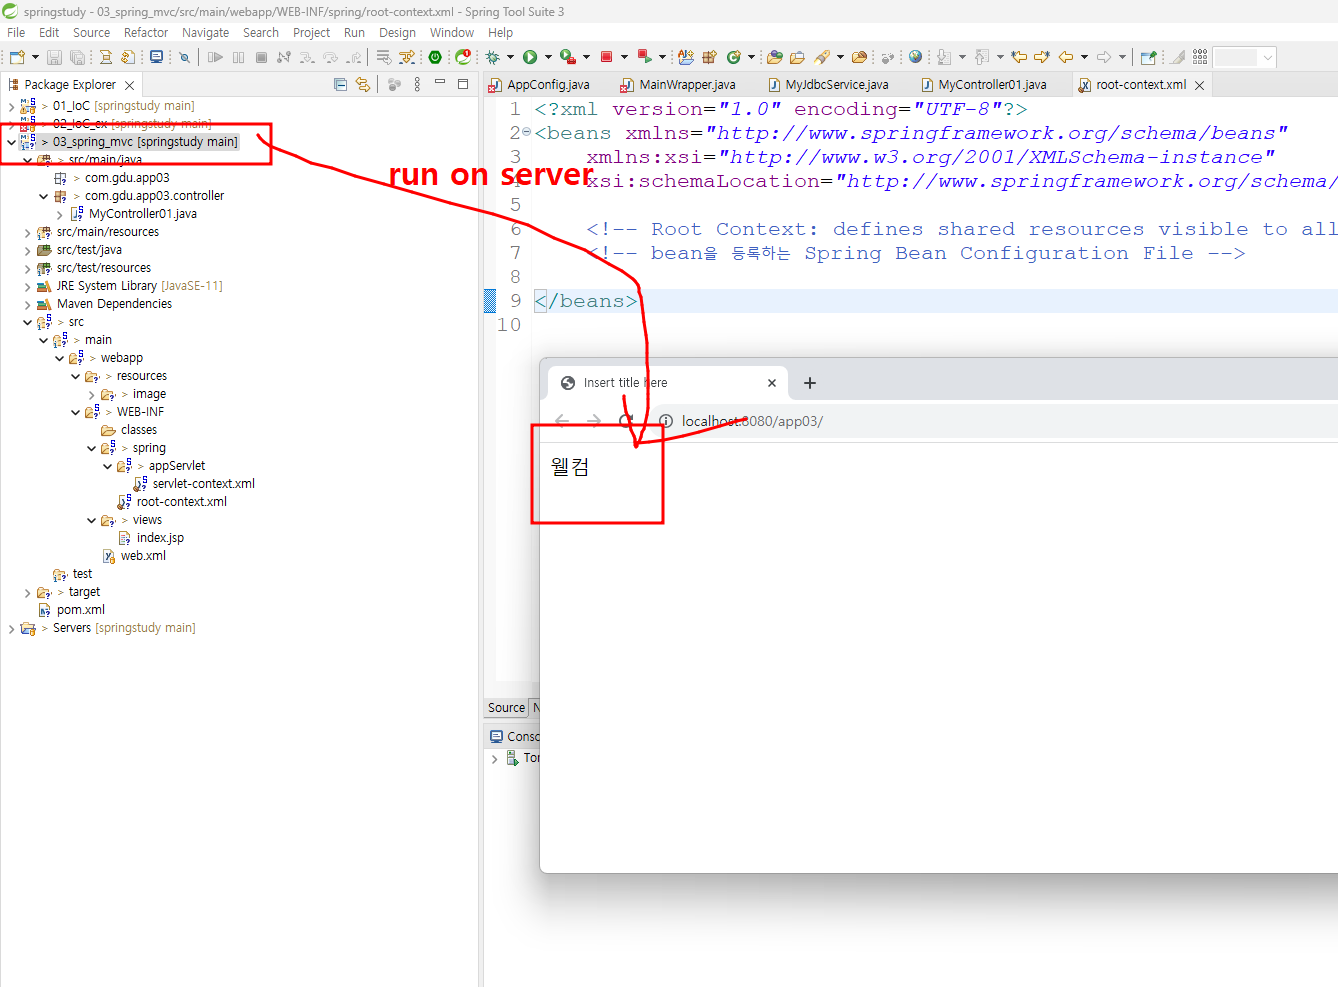Open the Refactor menu
Image resolution: width=1338 pixels, height=987 pixels.
pos(146,33)
